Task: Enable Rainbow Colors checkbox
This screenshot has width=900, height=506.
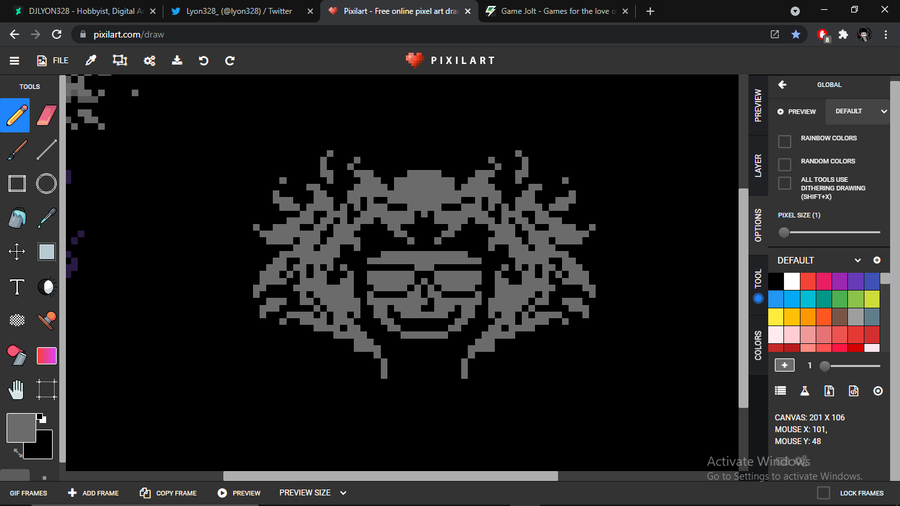Action: (784, 141)
